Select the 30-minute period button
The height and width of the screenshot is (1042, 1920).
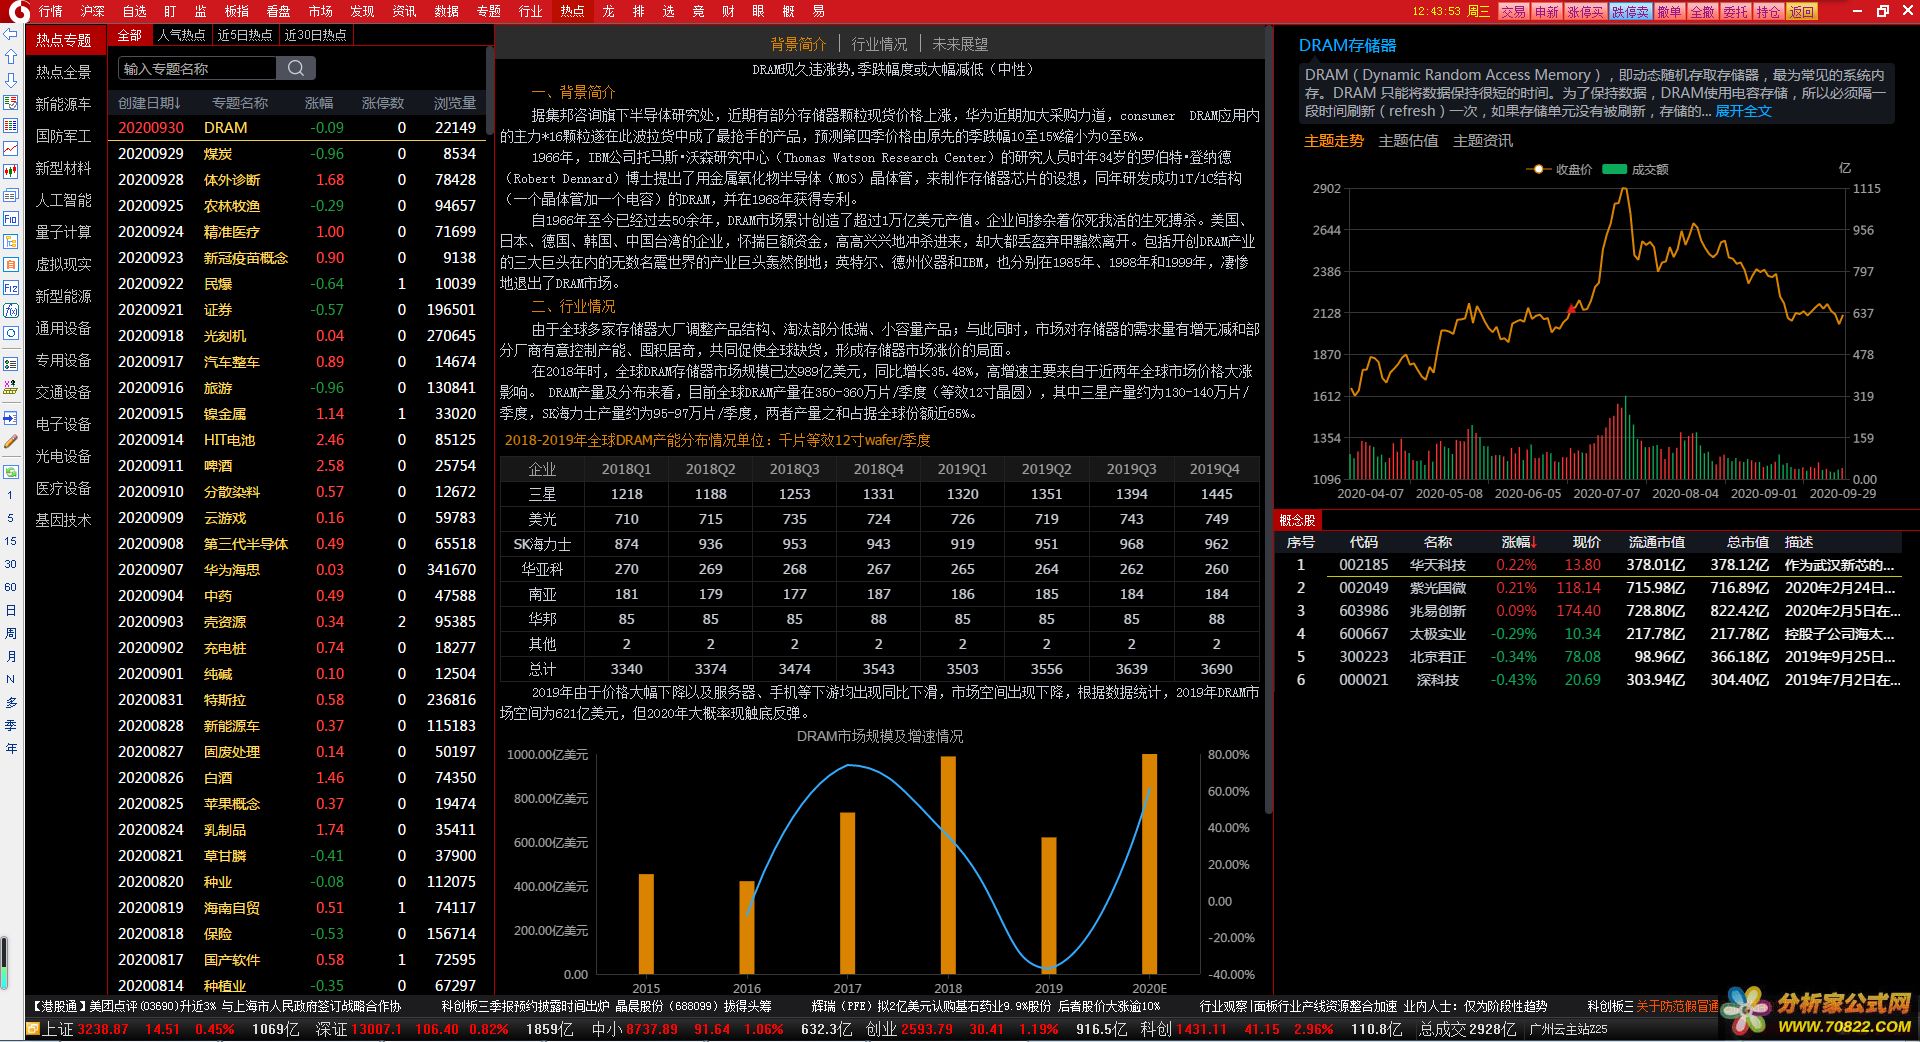[11, 564]
